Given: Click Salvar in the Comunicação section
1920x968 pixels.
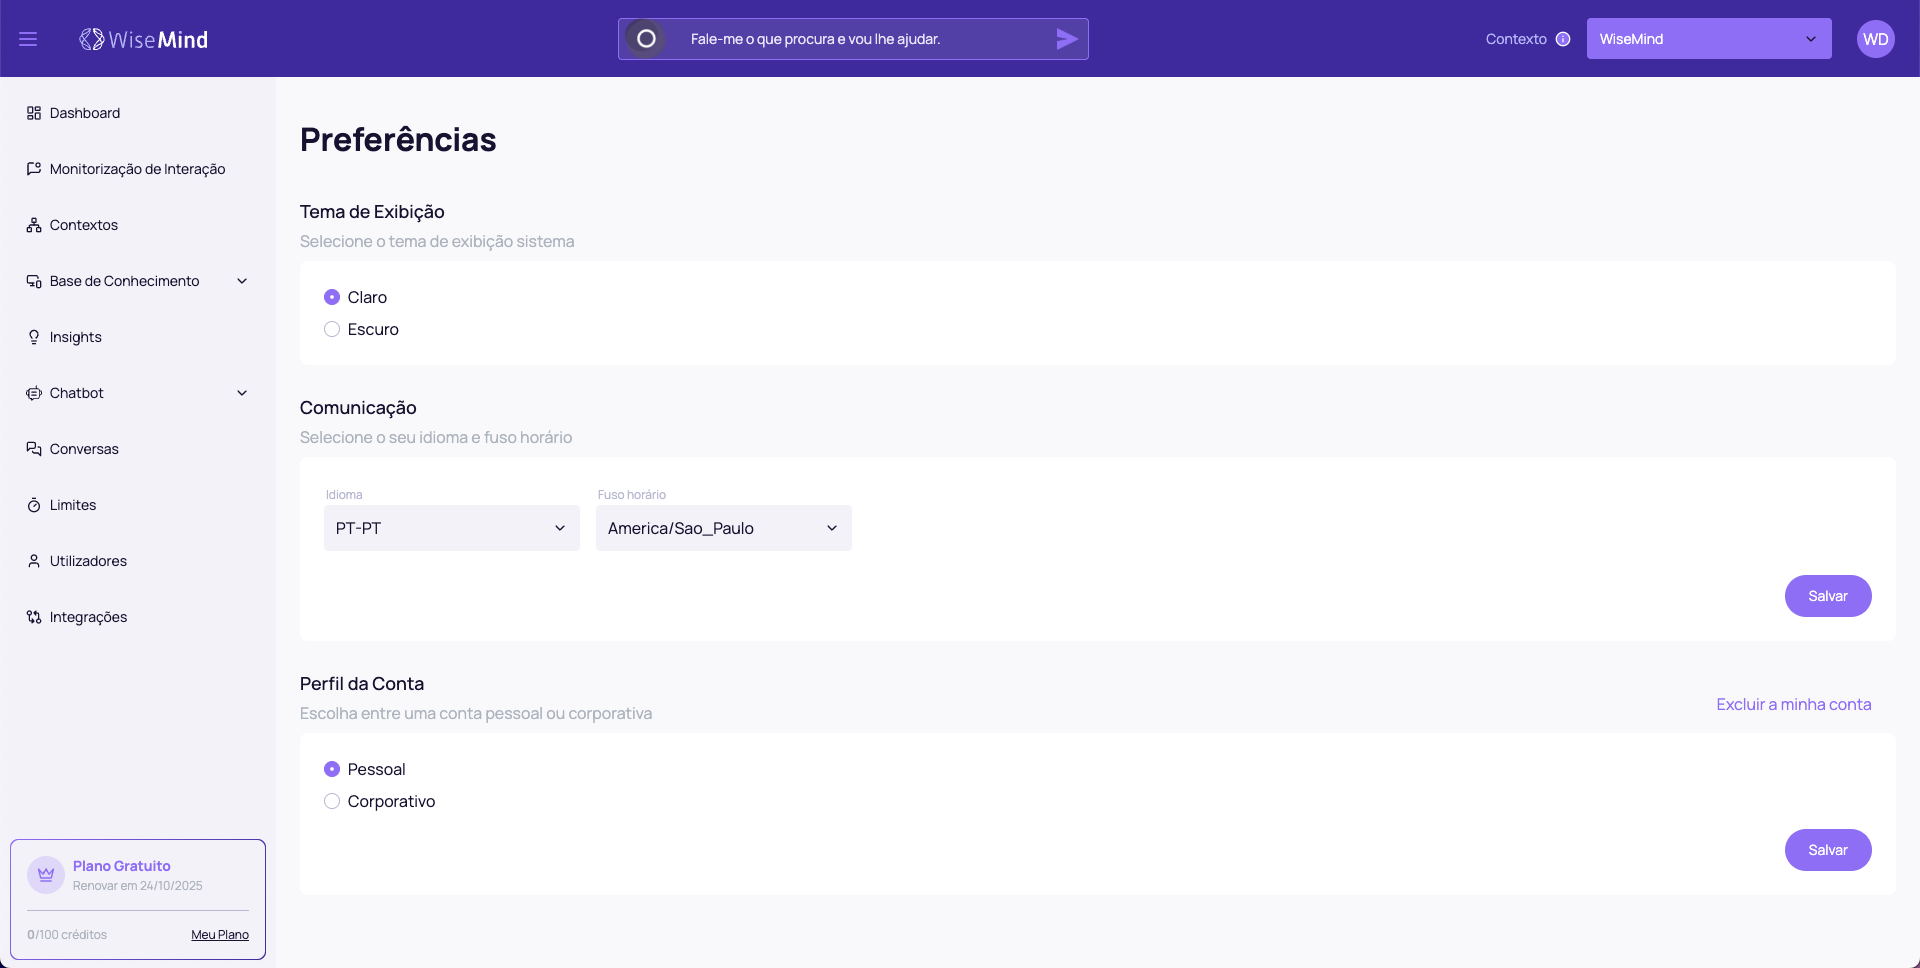Looking at the screenshot, I should pos(1827,596).
